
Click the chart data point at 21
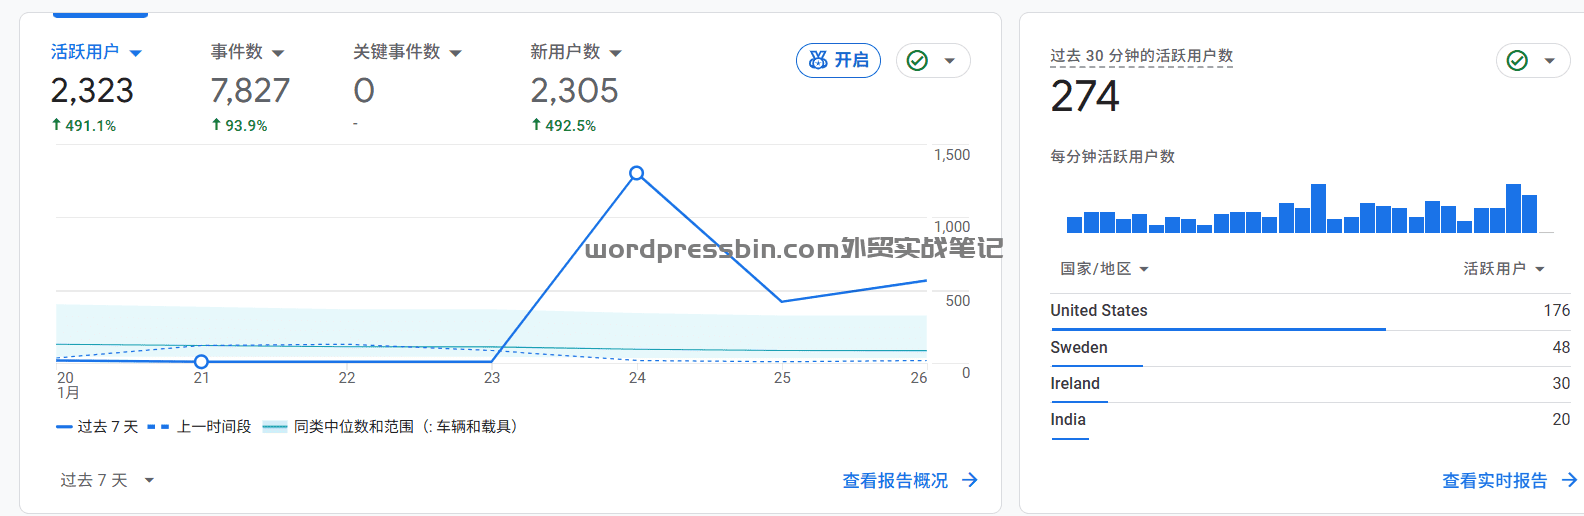point(202,361)
